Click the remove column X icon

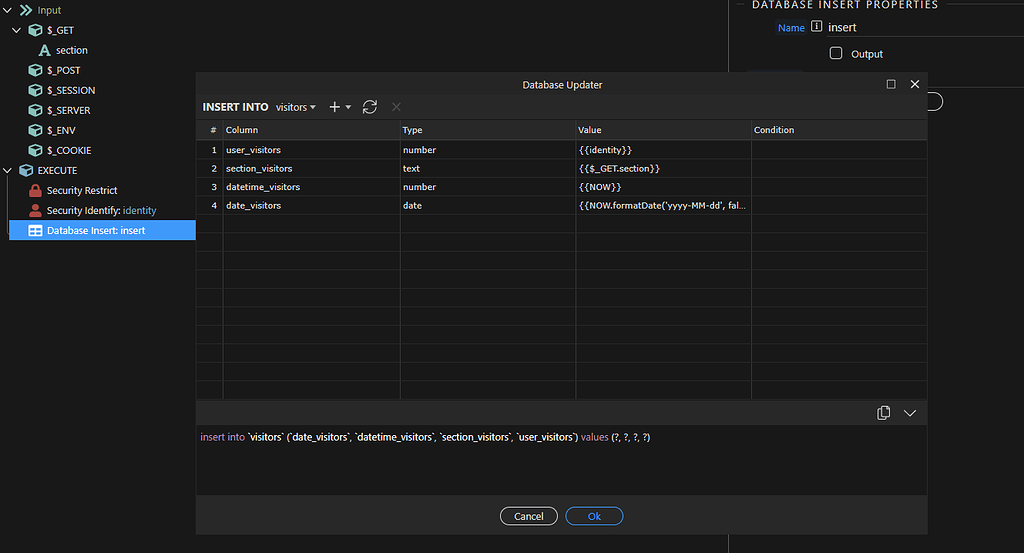[x=396, y=107]
